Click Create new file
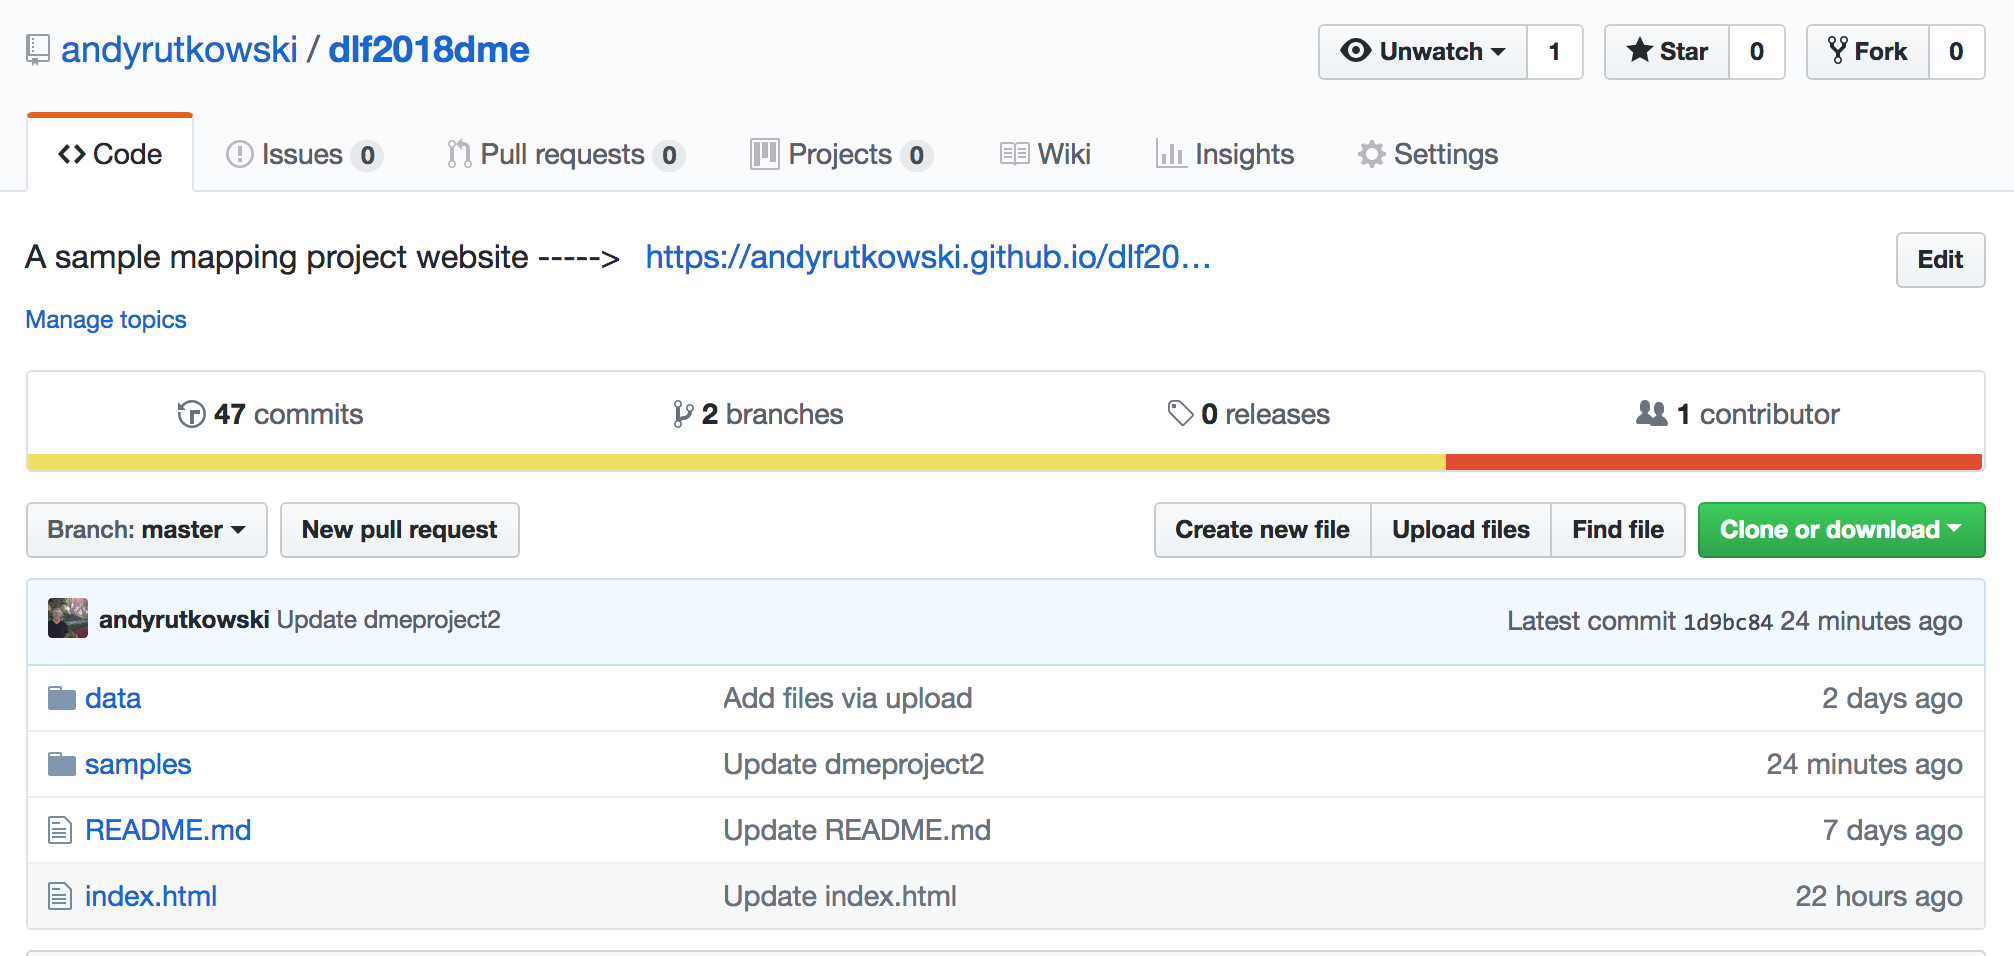 [1262, 530]
